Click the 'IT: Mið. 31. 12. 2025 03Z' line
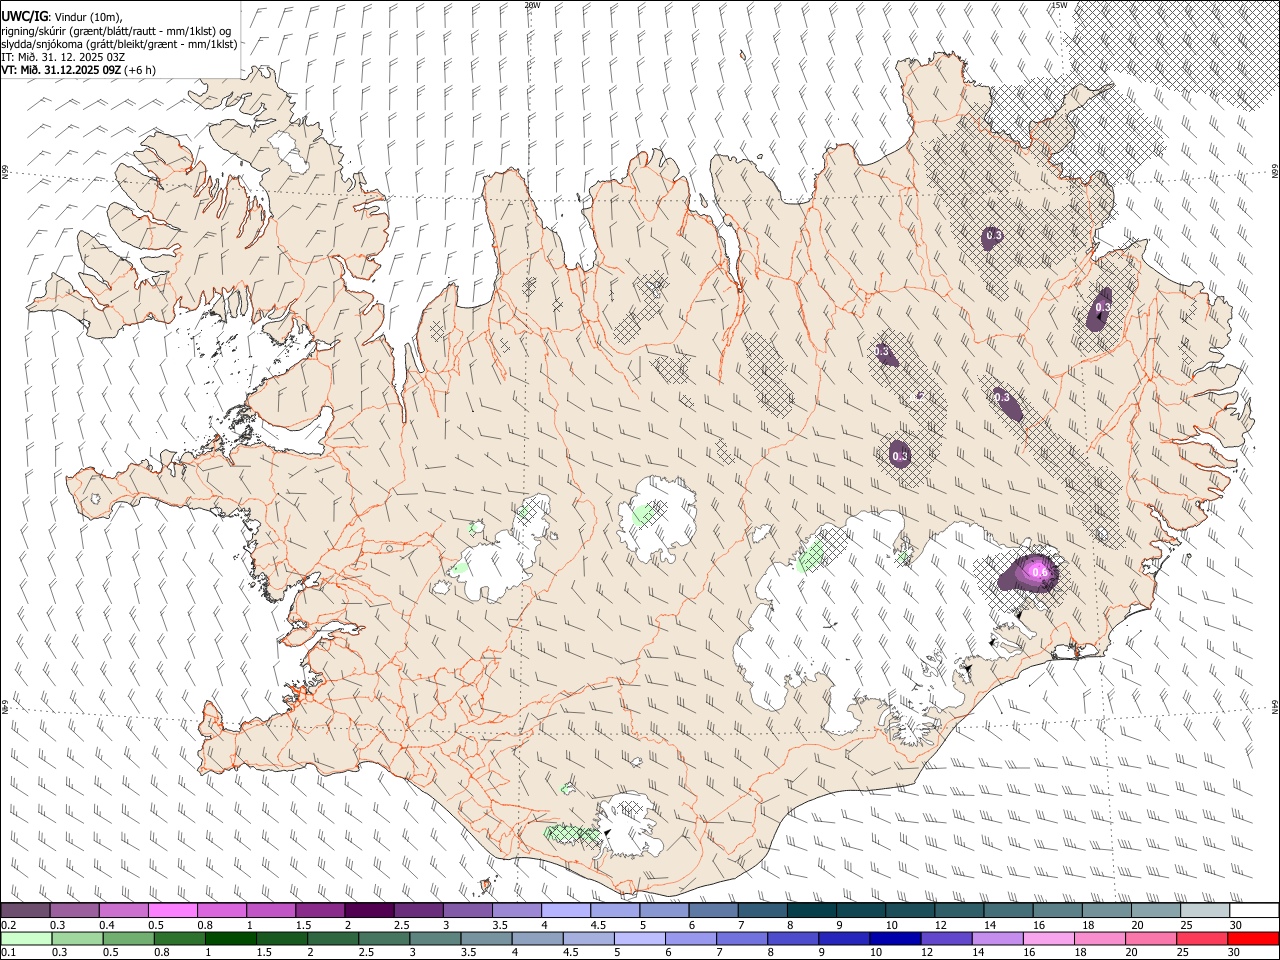Viewport: 1280px width, 960px height. click(x=63, y=57)
